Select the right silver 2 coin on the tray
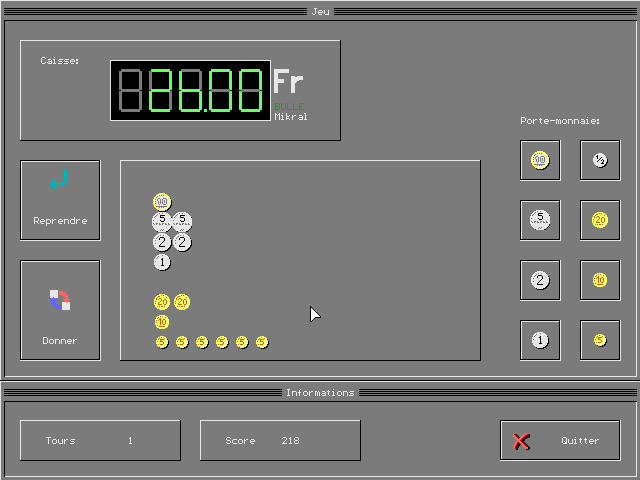Screen dimensions: 640x480 [182, 242]
